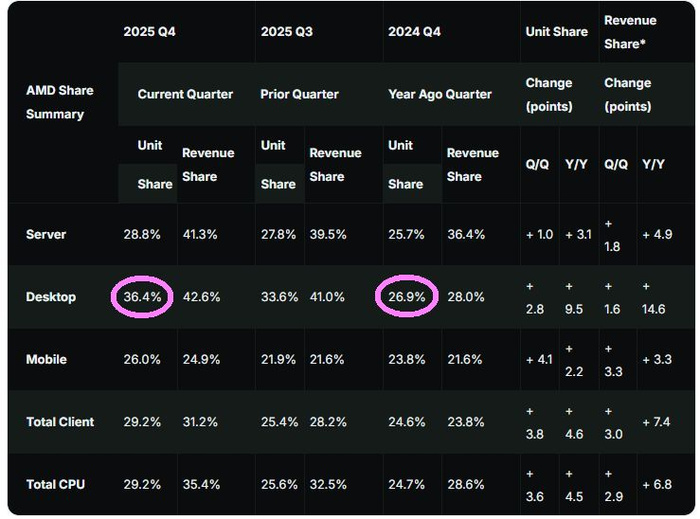Click the Mobile row label
Viewport: 700px width, 519px height.
(47, 360)
